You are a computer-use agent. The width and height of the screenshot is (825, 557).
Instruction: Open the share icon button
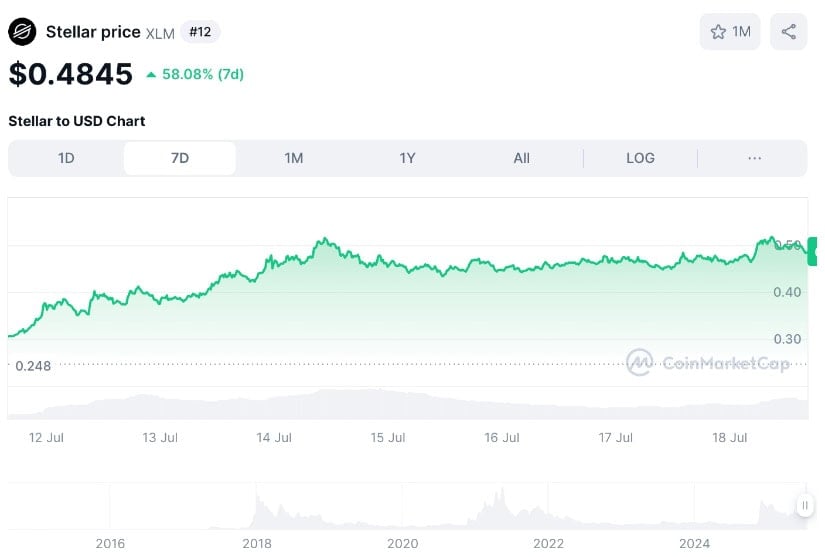pyautogui.click(x=788, y=32)
